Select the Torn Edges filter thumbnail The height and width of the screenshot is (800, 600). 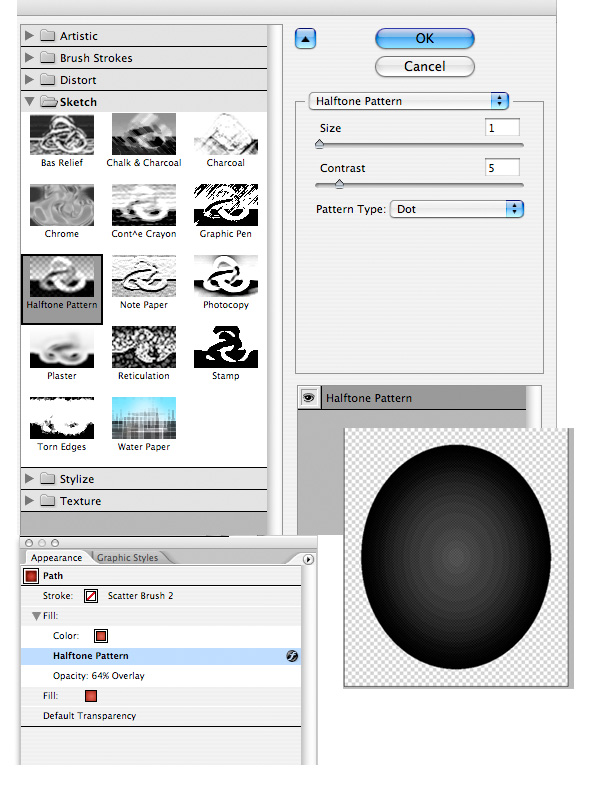[x=62, y=418]
